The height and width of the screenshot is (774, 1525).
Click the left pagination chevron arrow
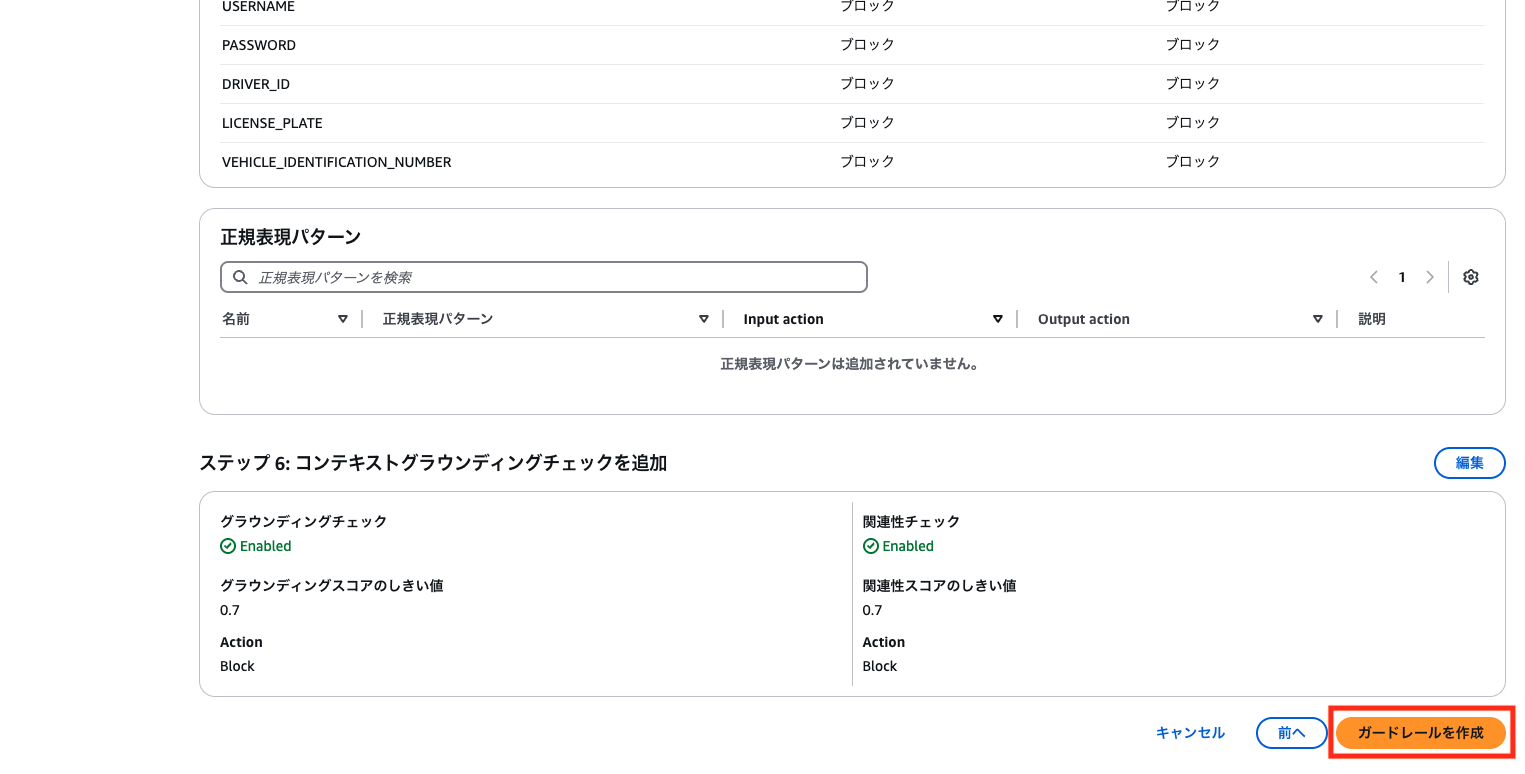tap(1373, 277)
